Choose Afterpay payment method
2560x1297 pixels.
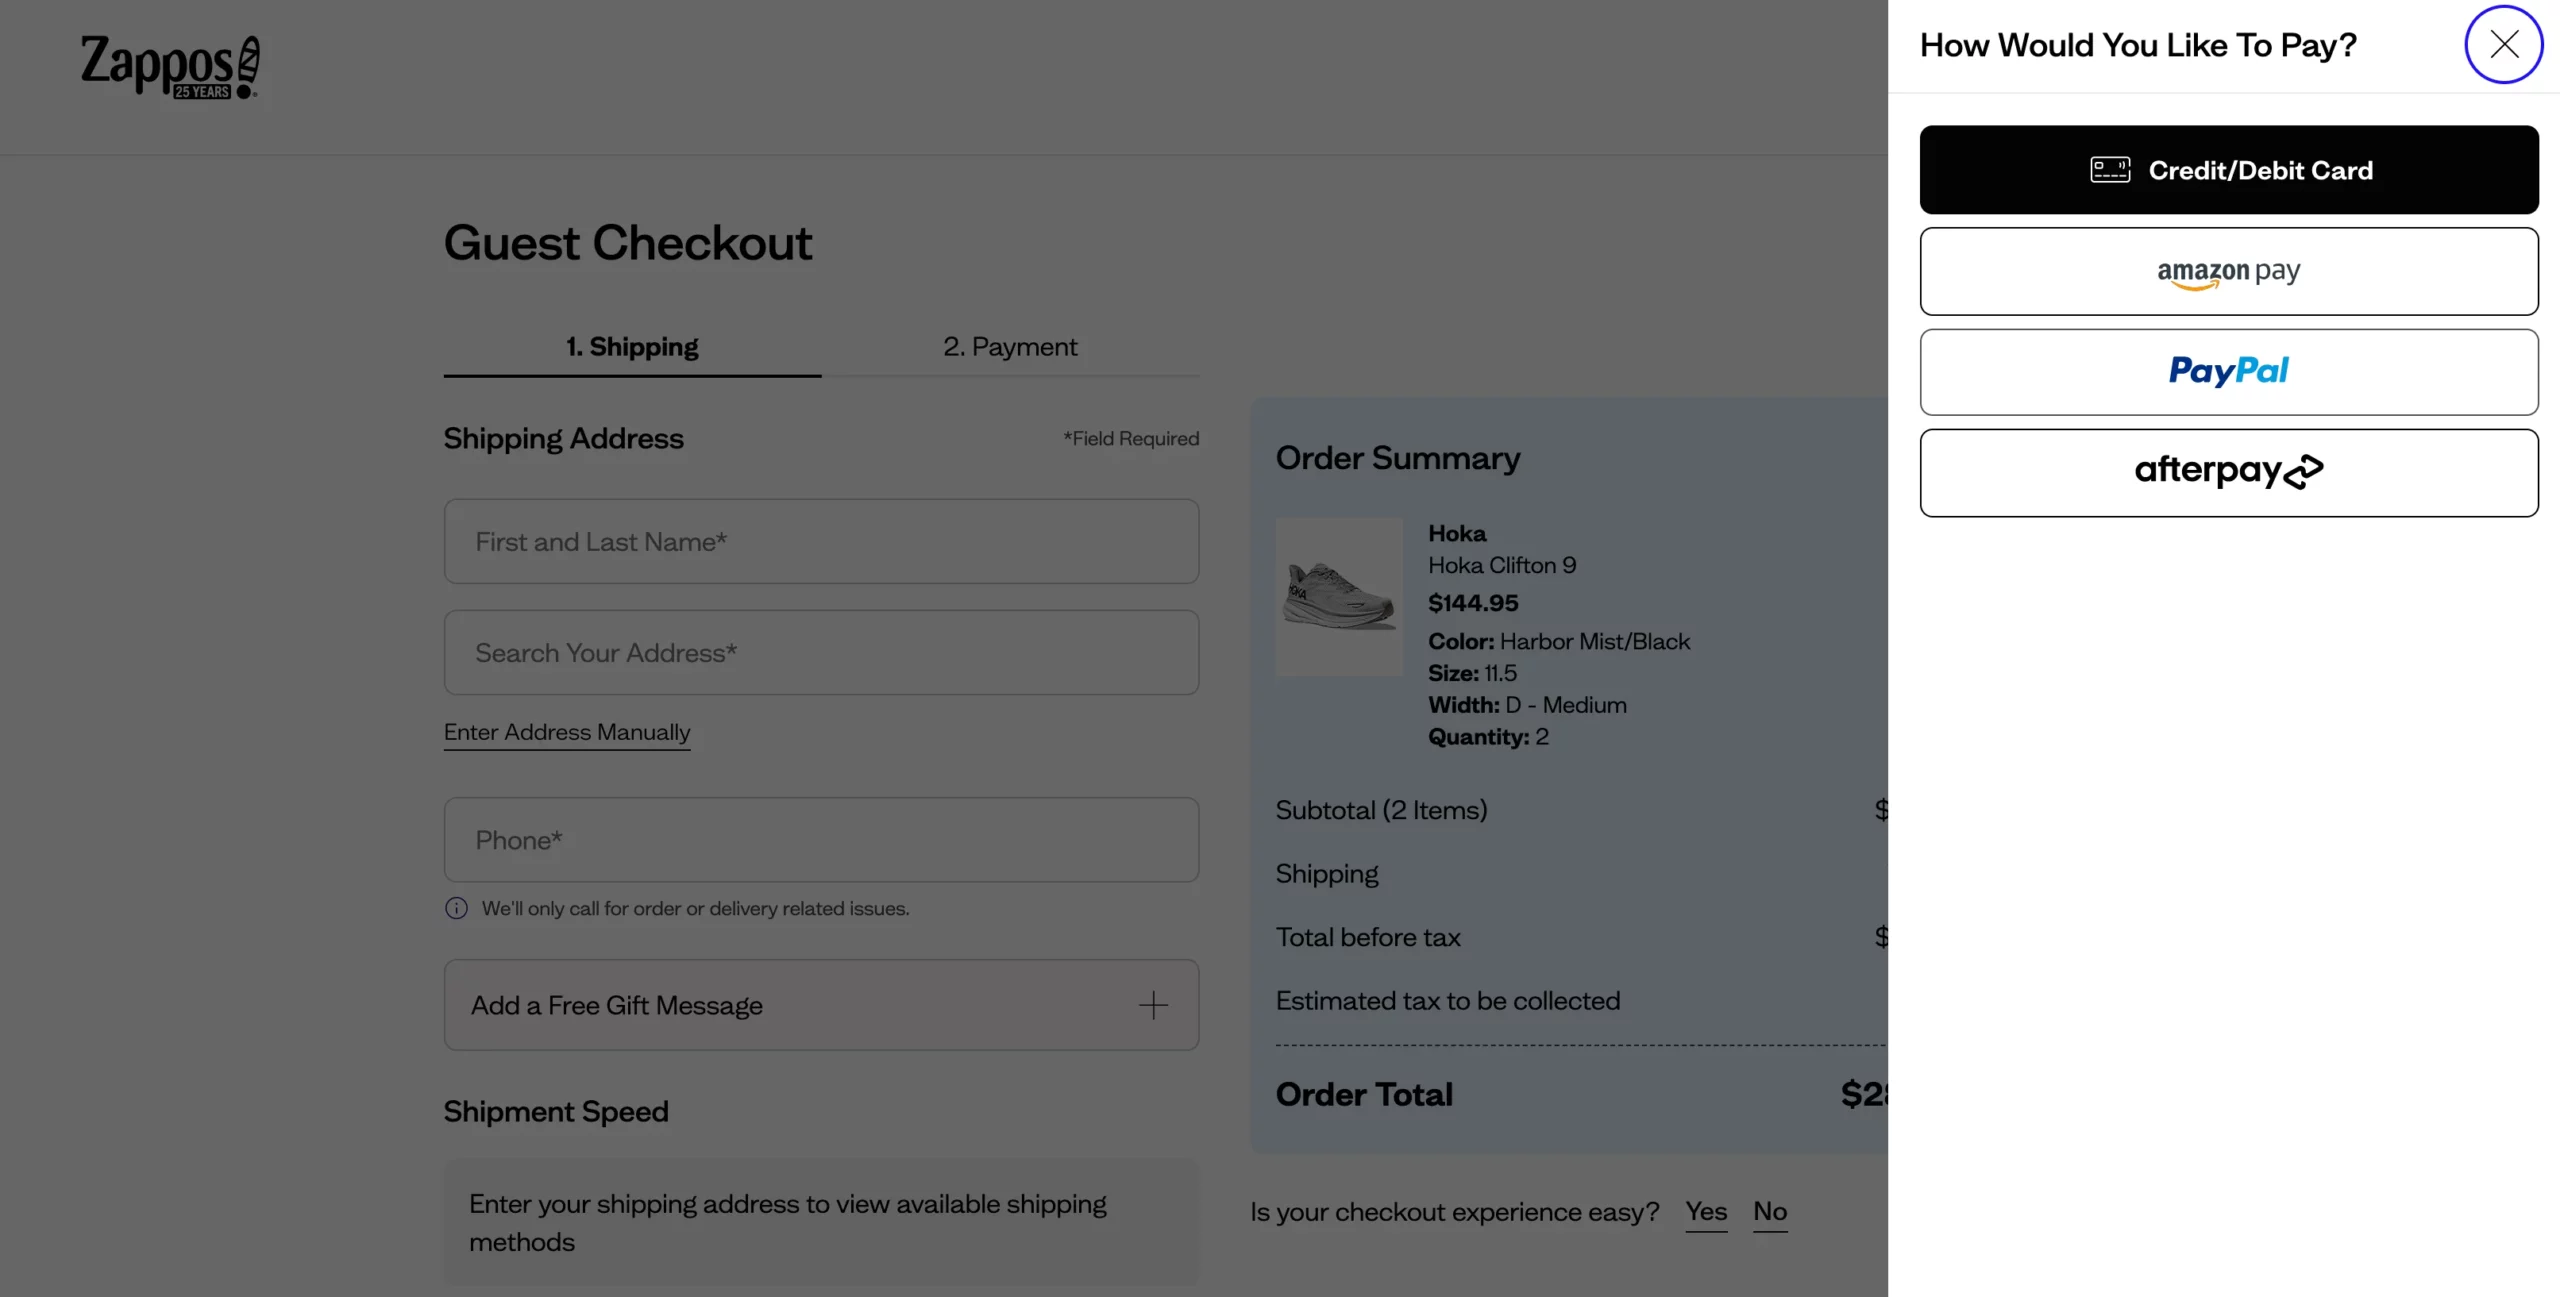click(x=2228, y=473)
